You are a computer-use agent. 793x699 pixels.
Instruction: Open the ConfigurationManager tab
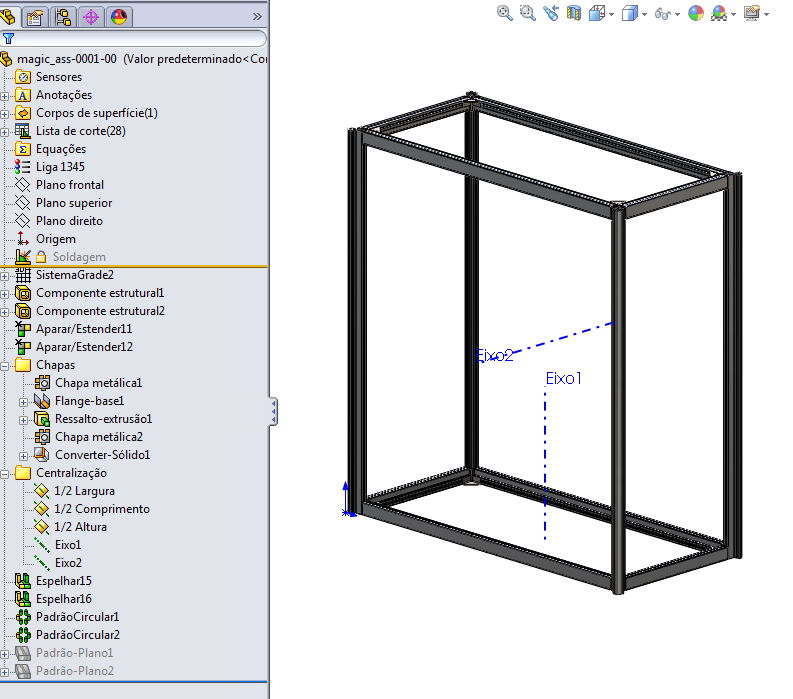pos(63,17)
